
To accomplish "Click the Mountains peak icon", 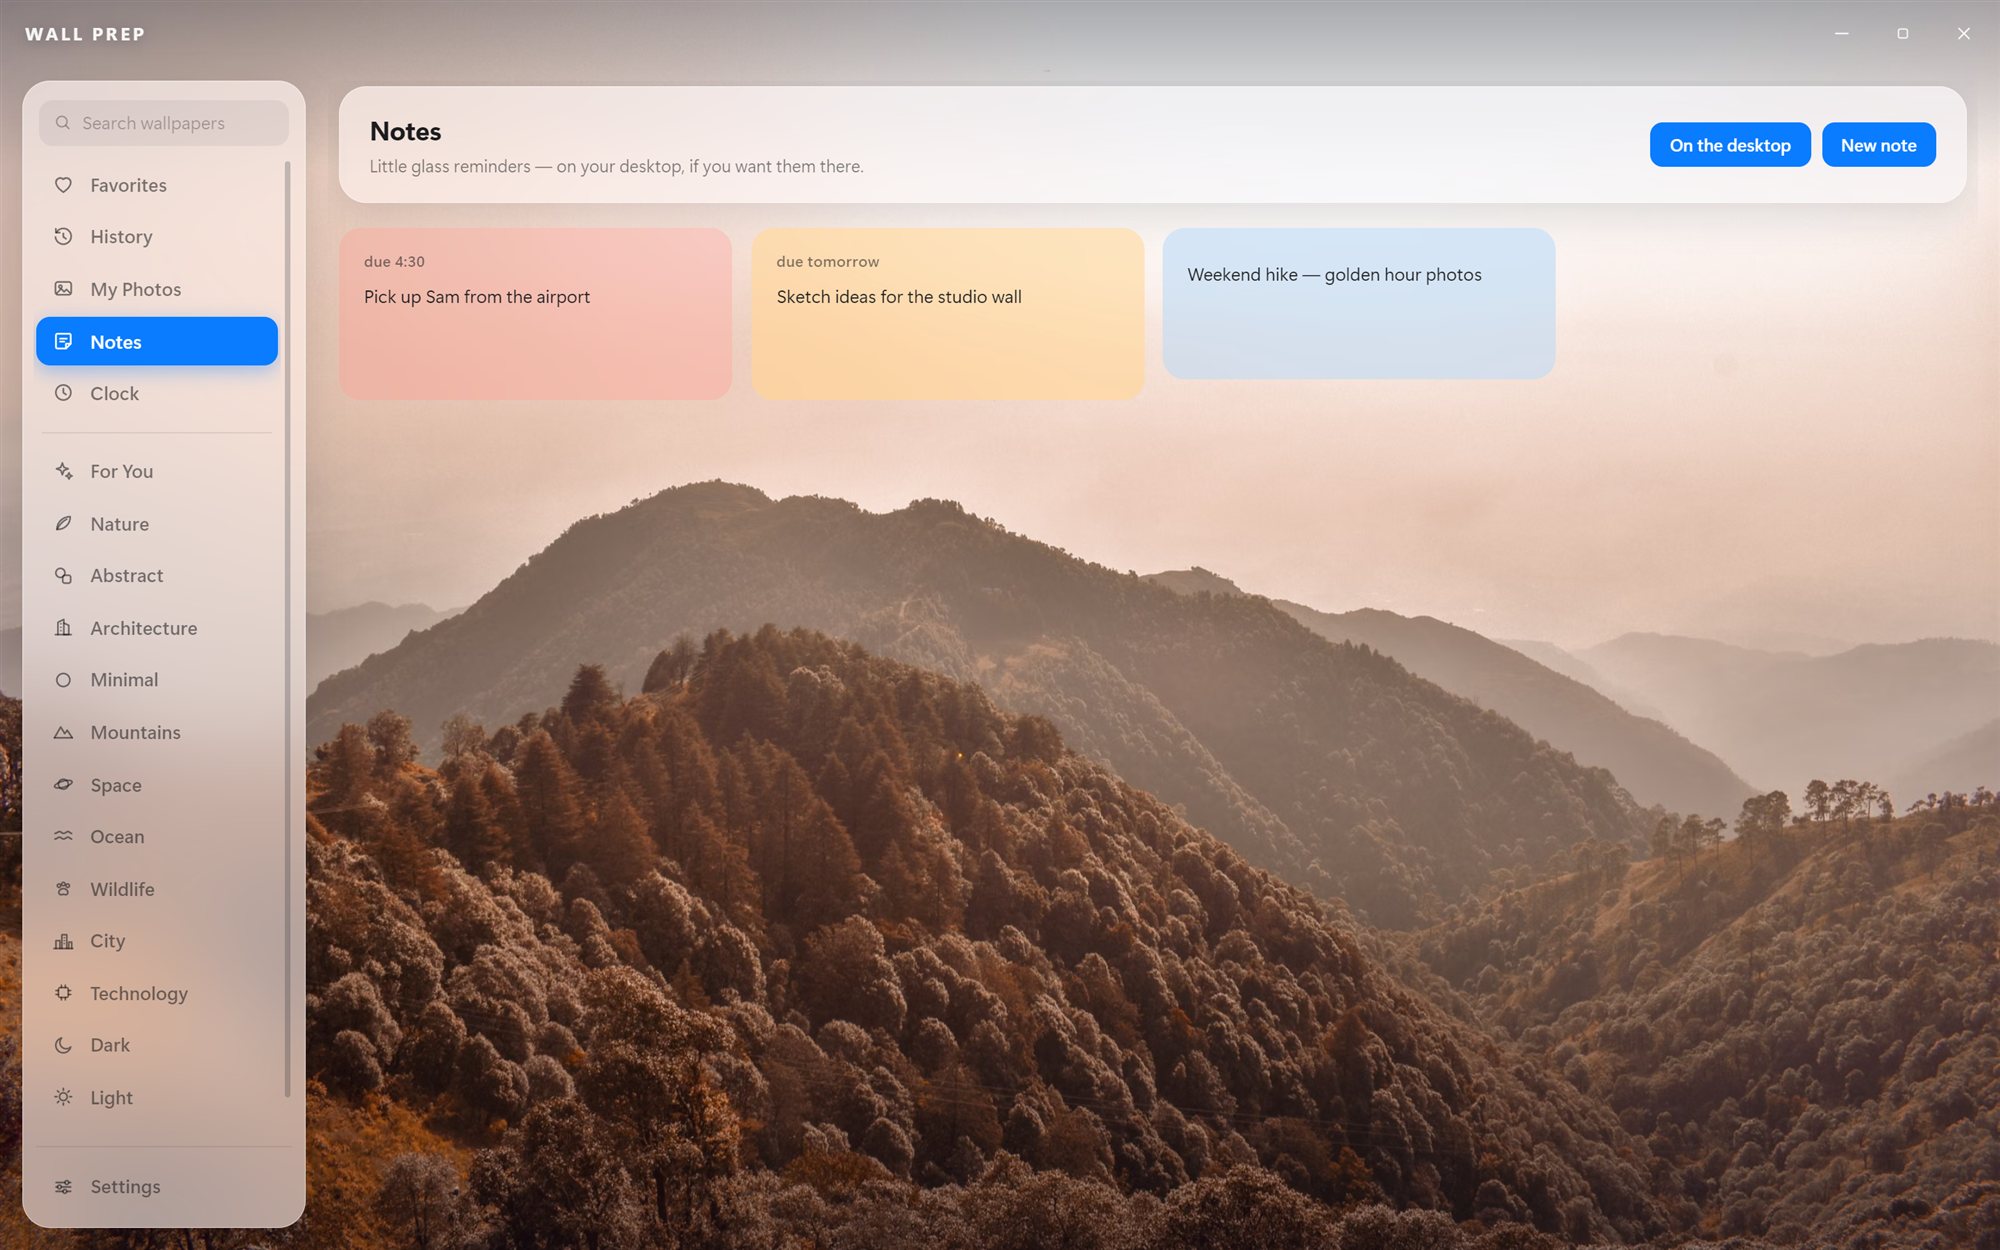I will pyautogui.click(x=63, y=732).
